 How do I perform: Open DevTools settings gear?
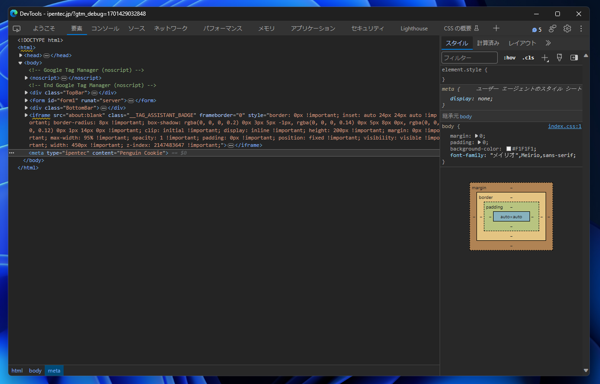coord(567,29)
